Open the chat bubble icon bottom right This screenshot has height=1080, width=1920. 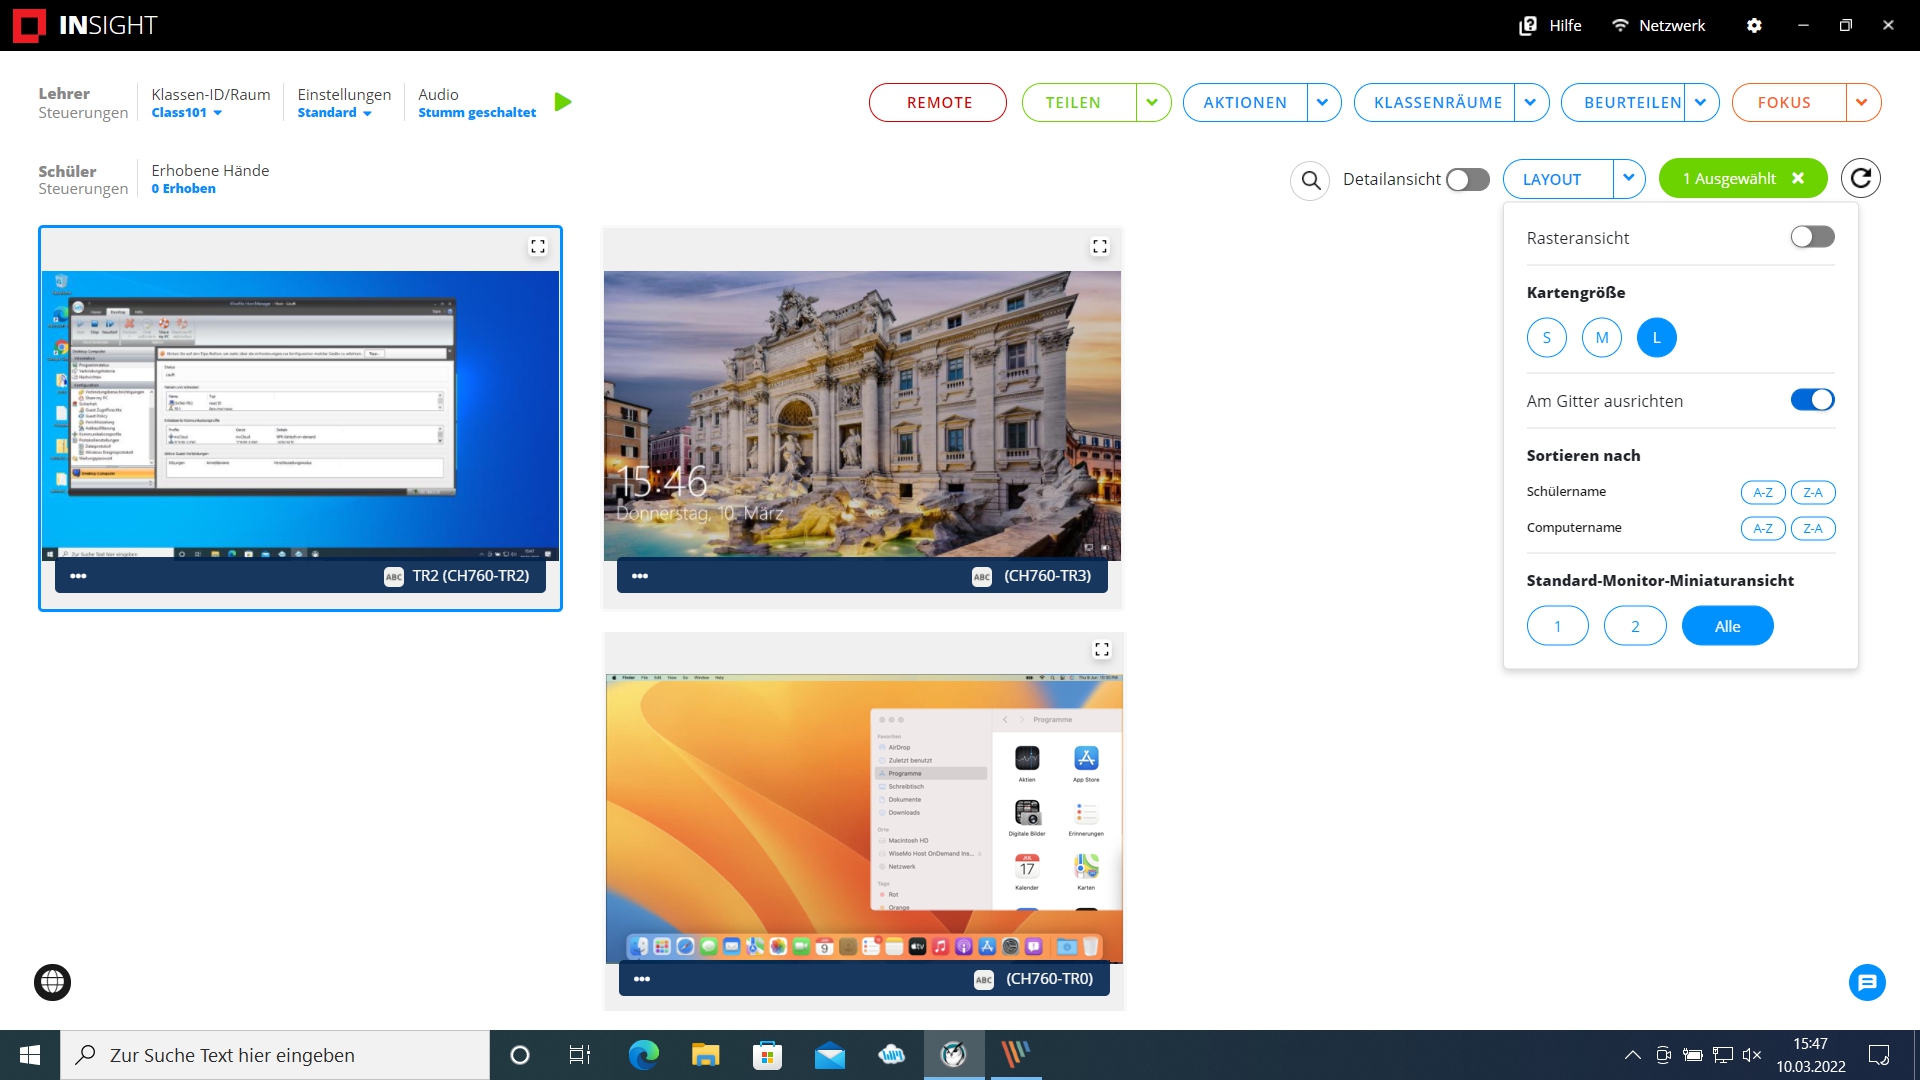[1867, 983]
